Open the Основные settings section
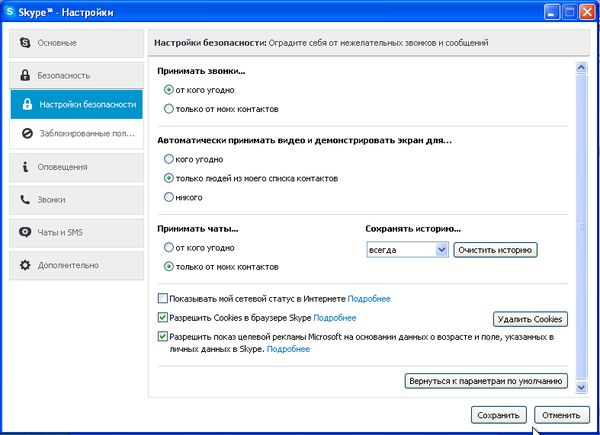This screenshot has width=600, height=435. (x=77, y=43)
